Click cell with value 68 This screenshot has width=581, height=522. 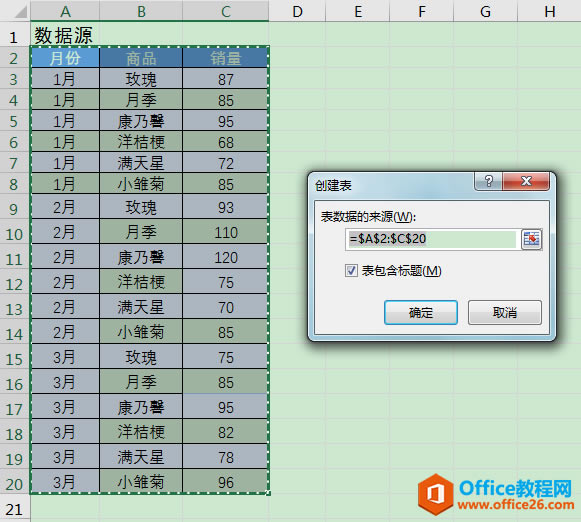click(226, 142)
